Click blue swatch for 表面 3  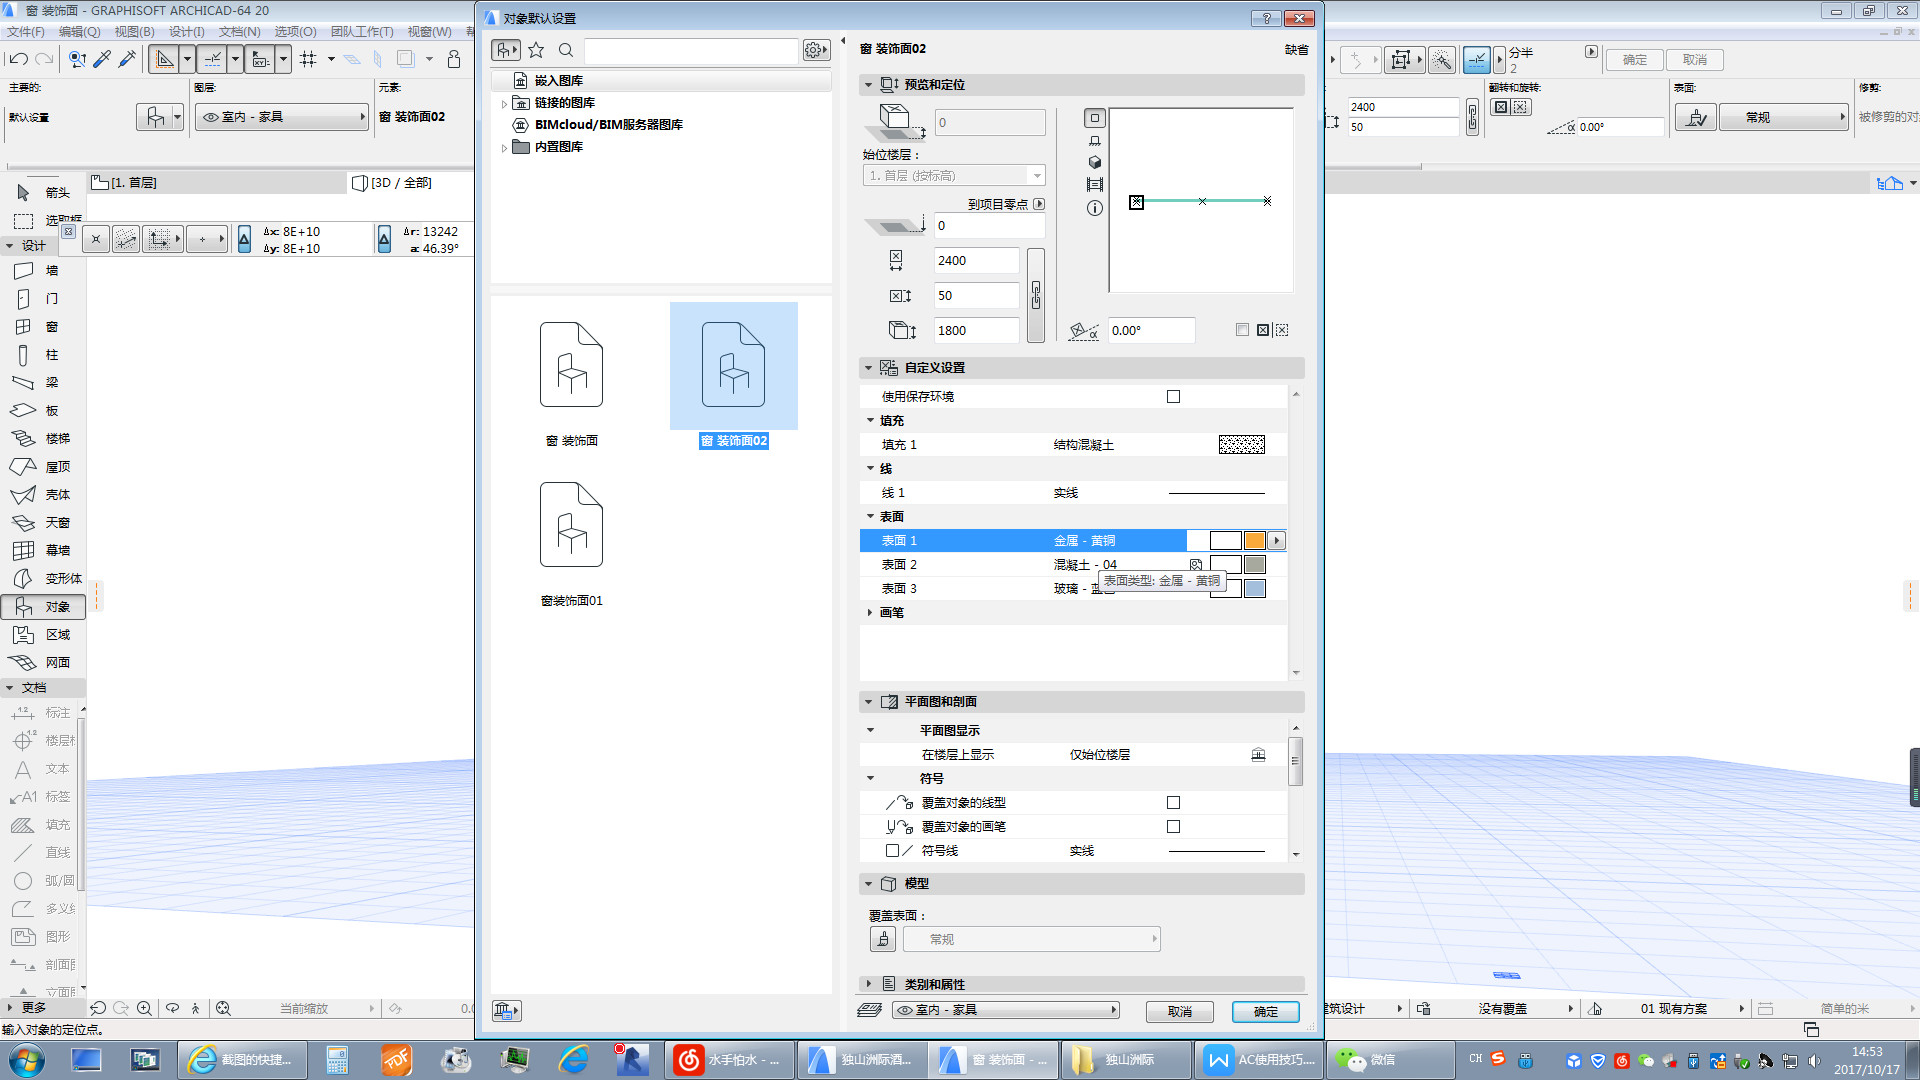pyautogui.click(x=1254, y=589)
